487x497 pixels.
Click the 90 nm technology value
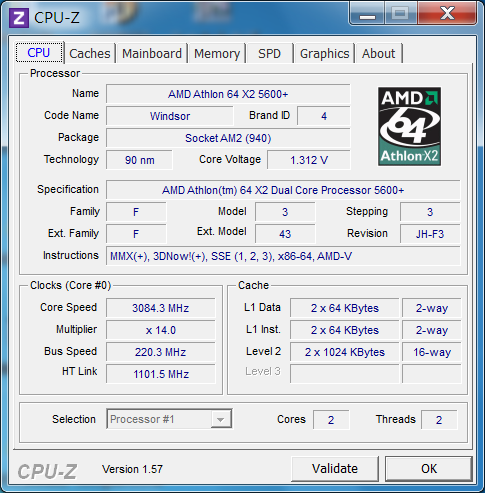coord(139,160)
